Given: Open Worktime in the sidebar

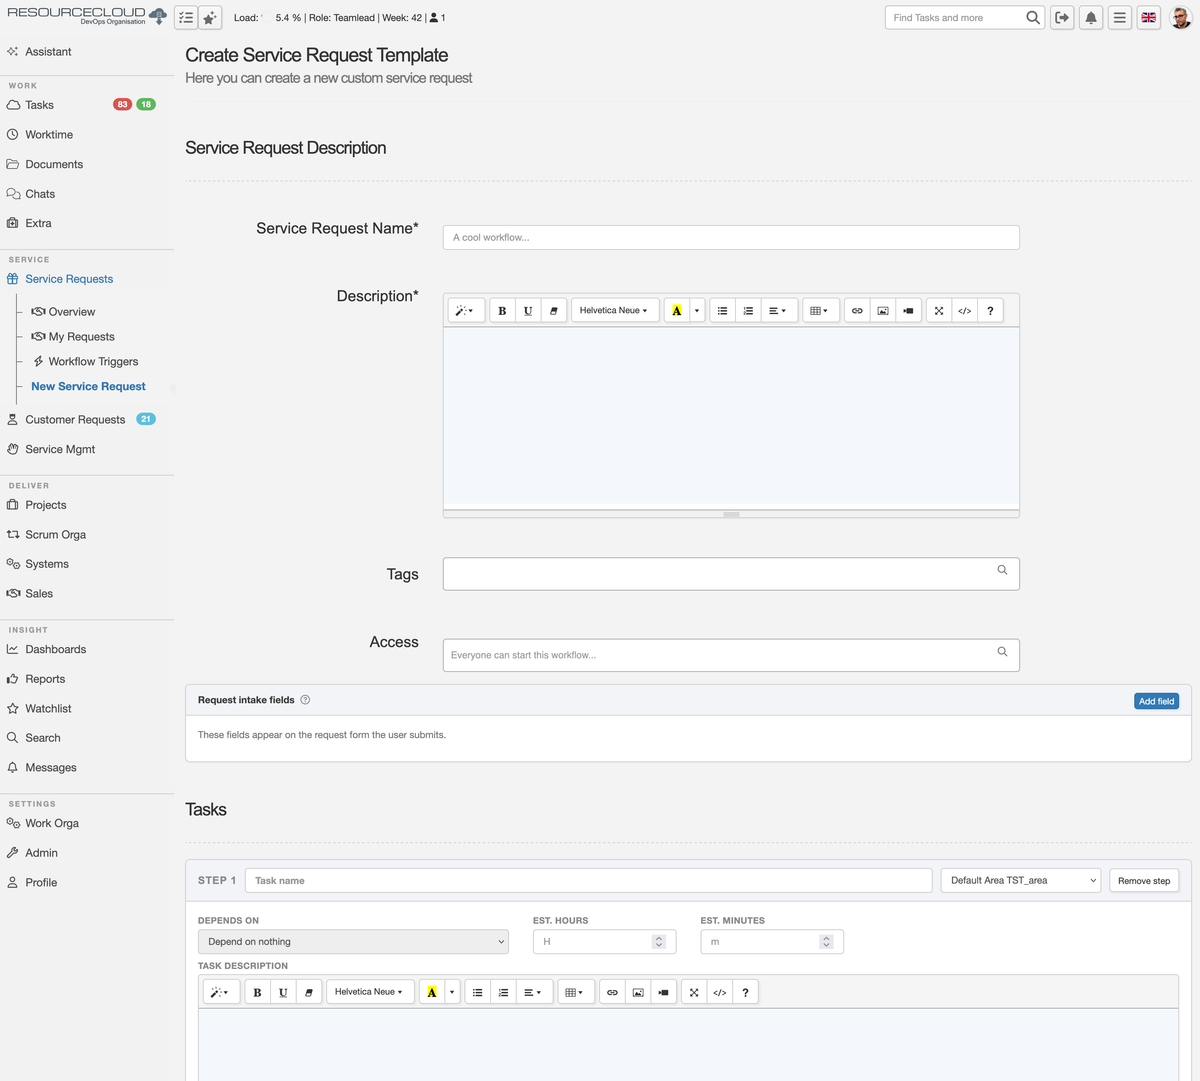Looking at the screenshot, I should tap(49, 135).
